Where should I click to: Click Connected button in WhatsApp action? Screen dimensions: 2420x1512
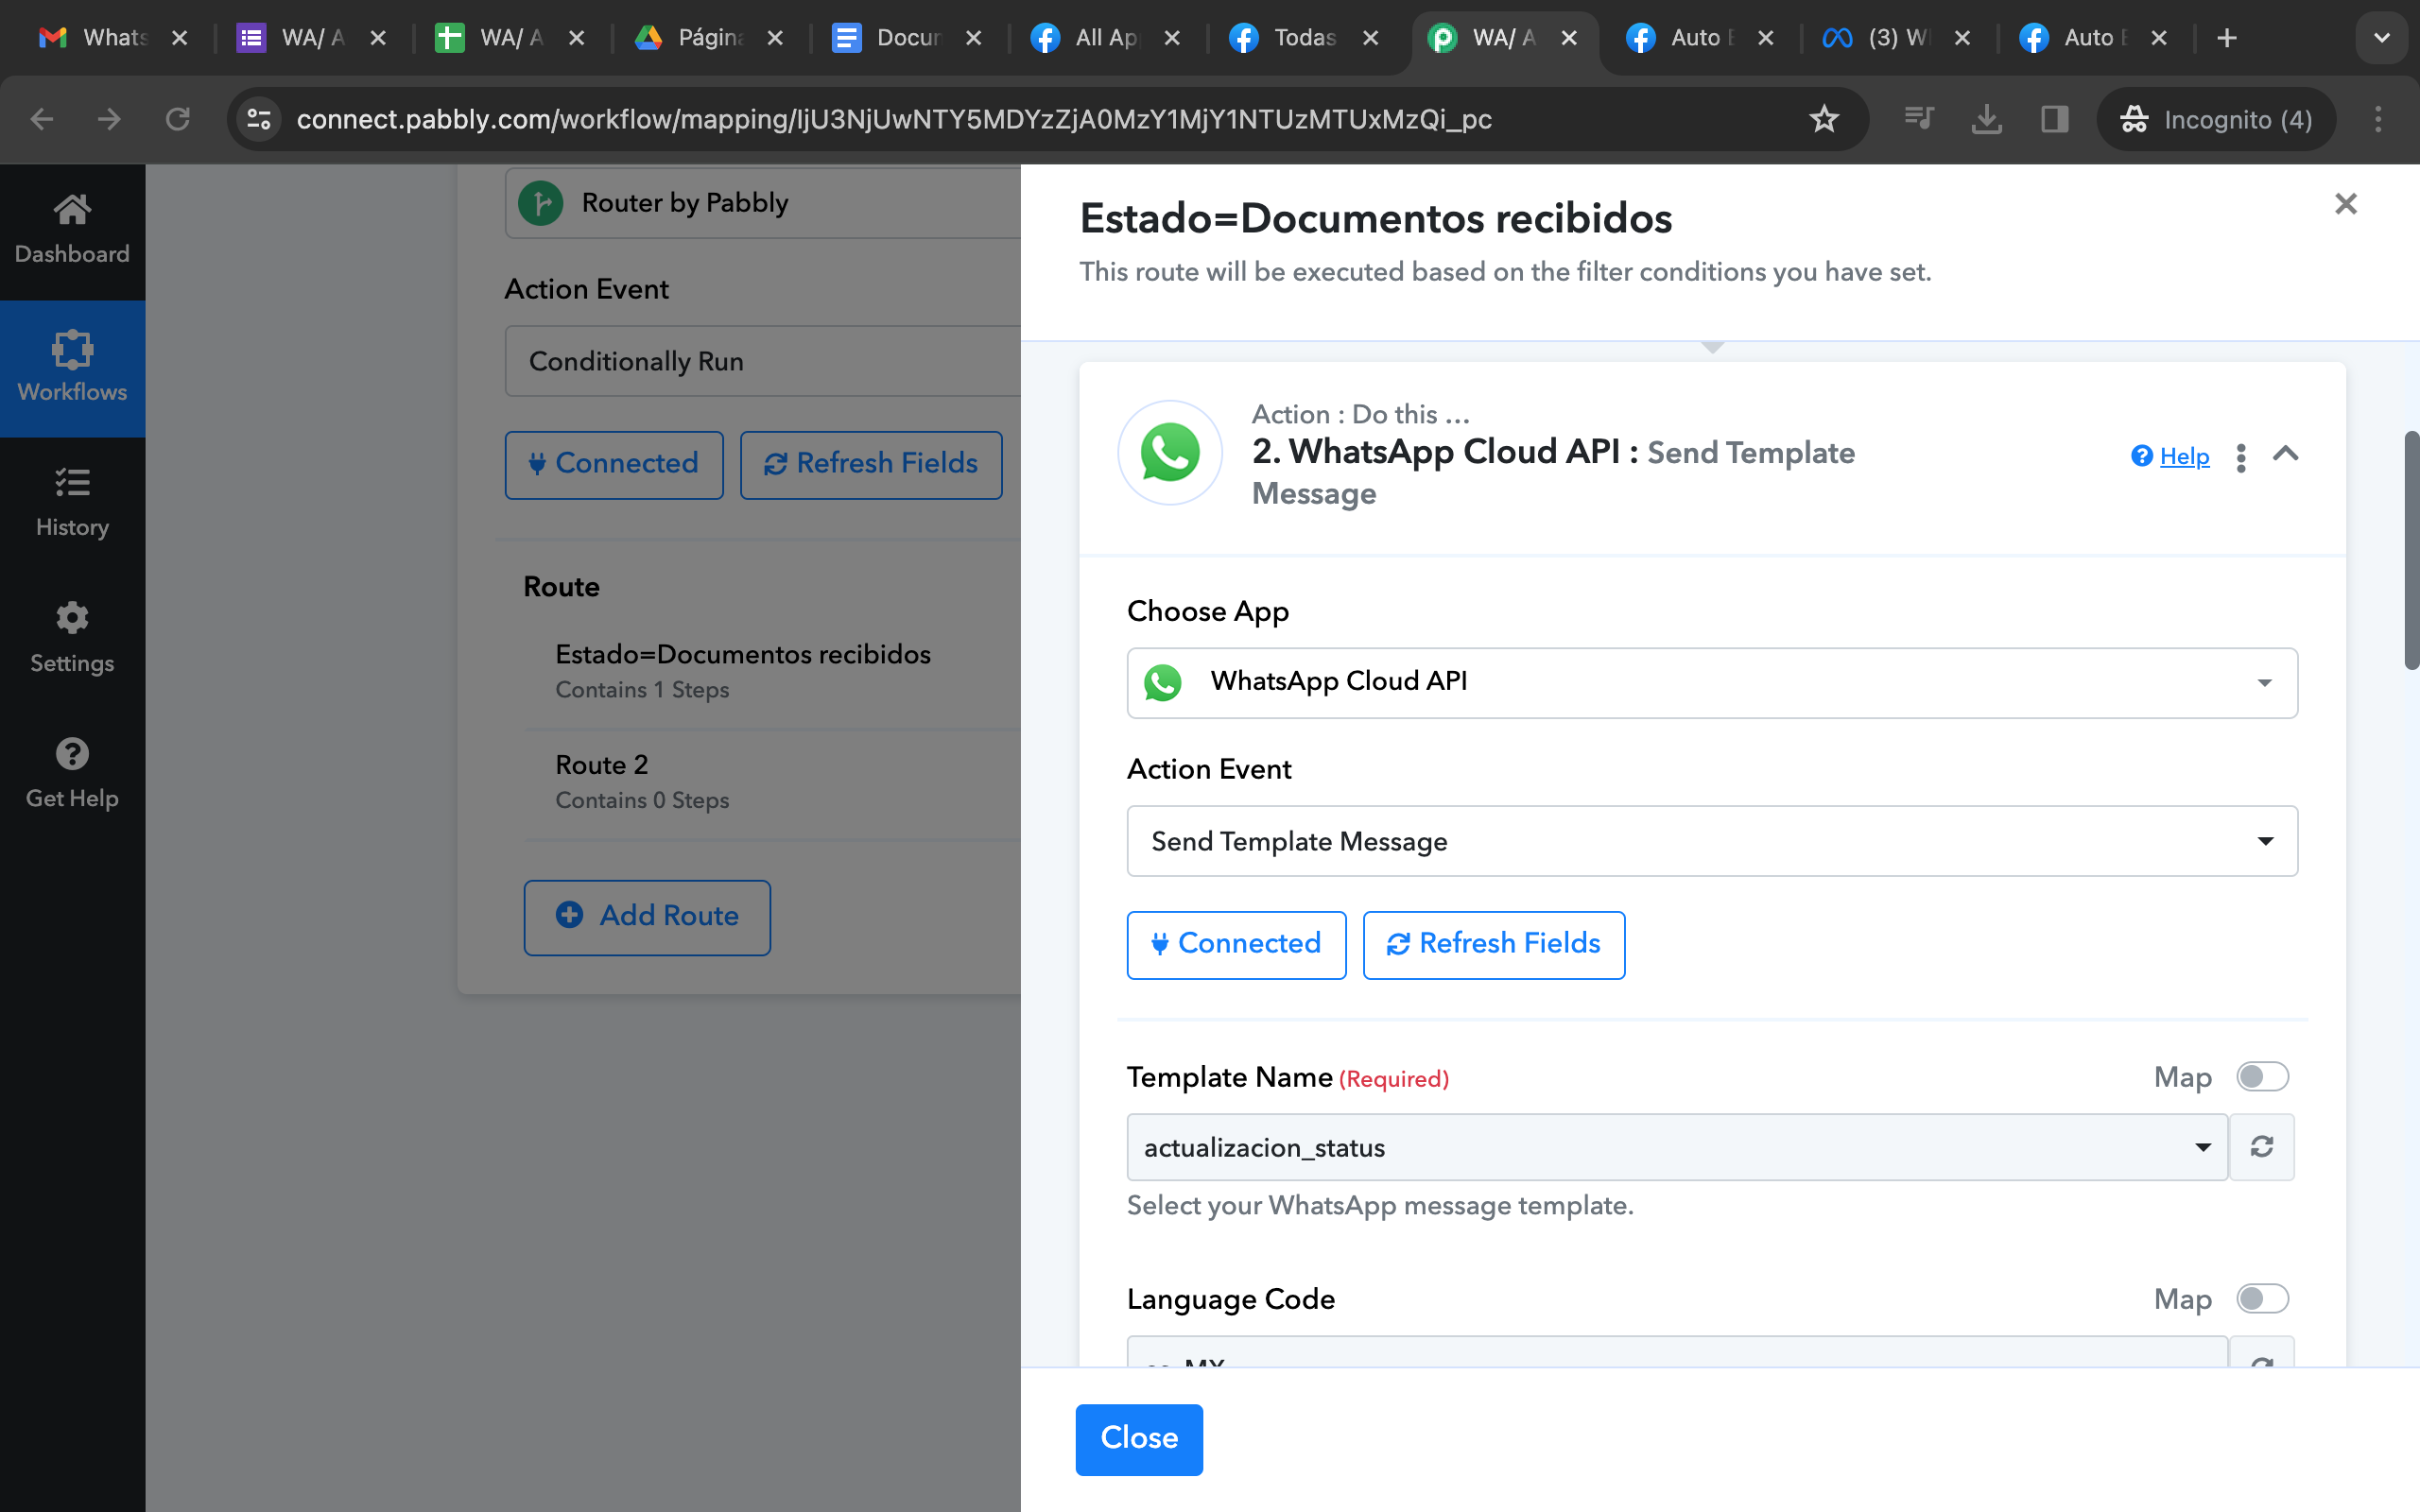pos(1236,944)
